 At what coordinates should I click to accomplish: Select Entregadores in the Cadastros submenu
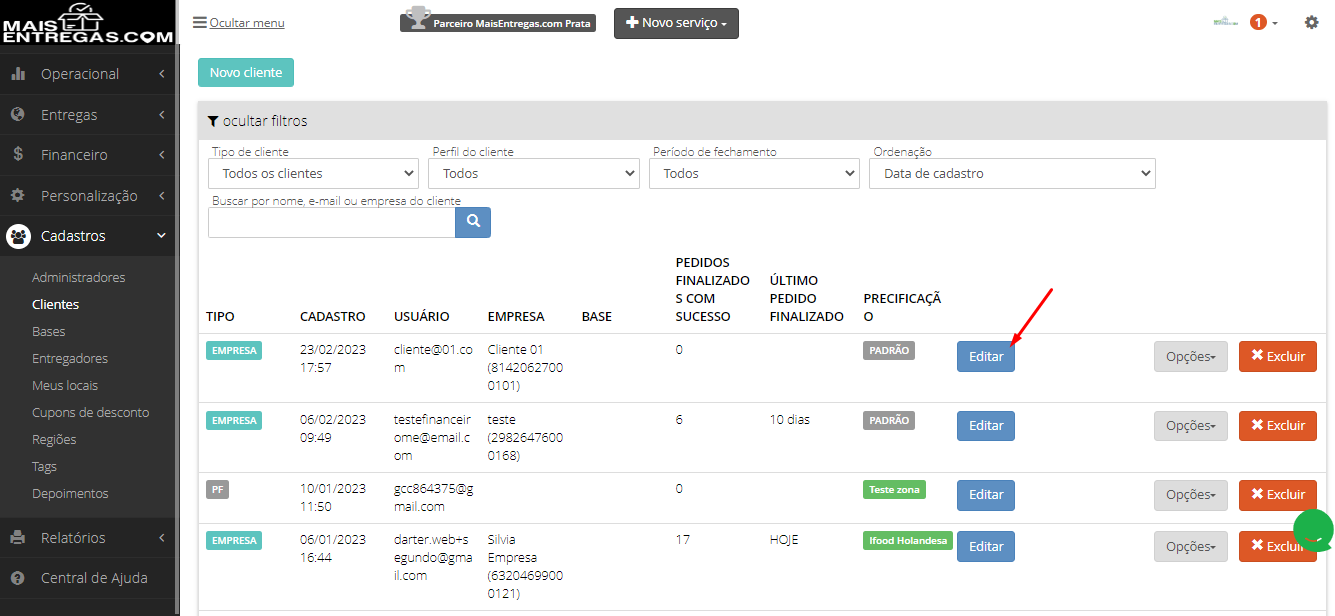point(70,358)
